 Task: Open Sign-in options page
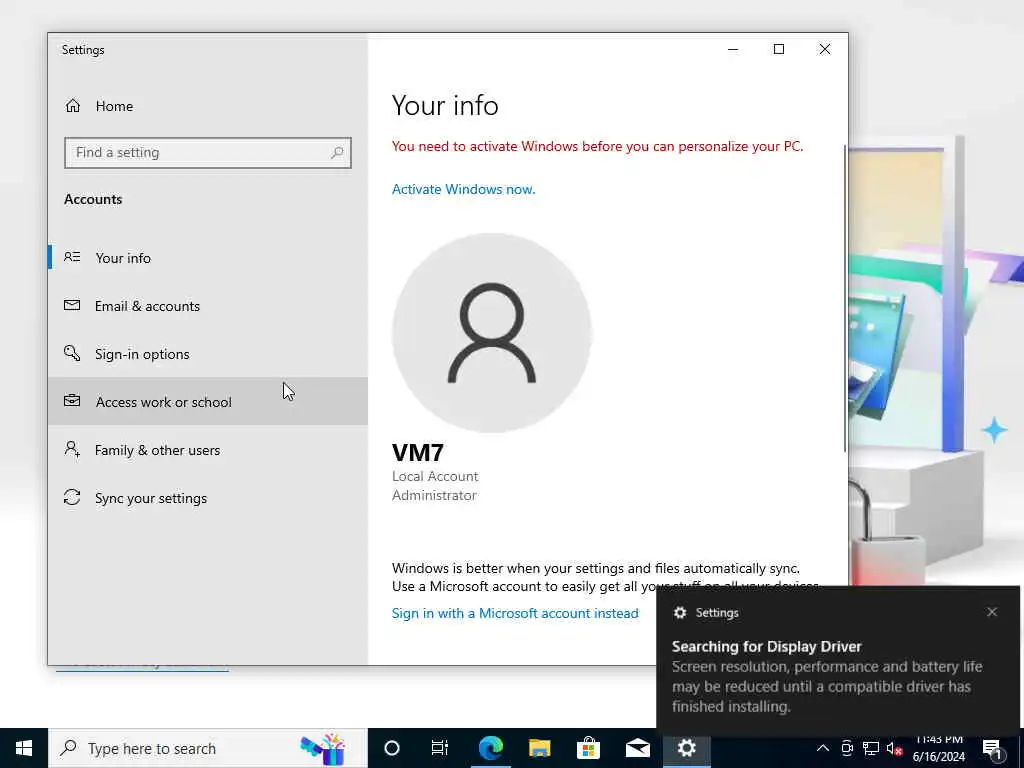[208, 354]
